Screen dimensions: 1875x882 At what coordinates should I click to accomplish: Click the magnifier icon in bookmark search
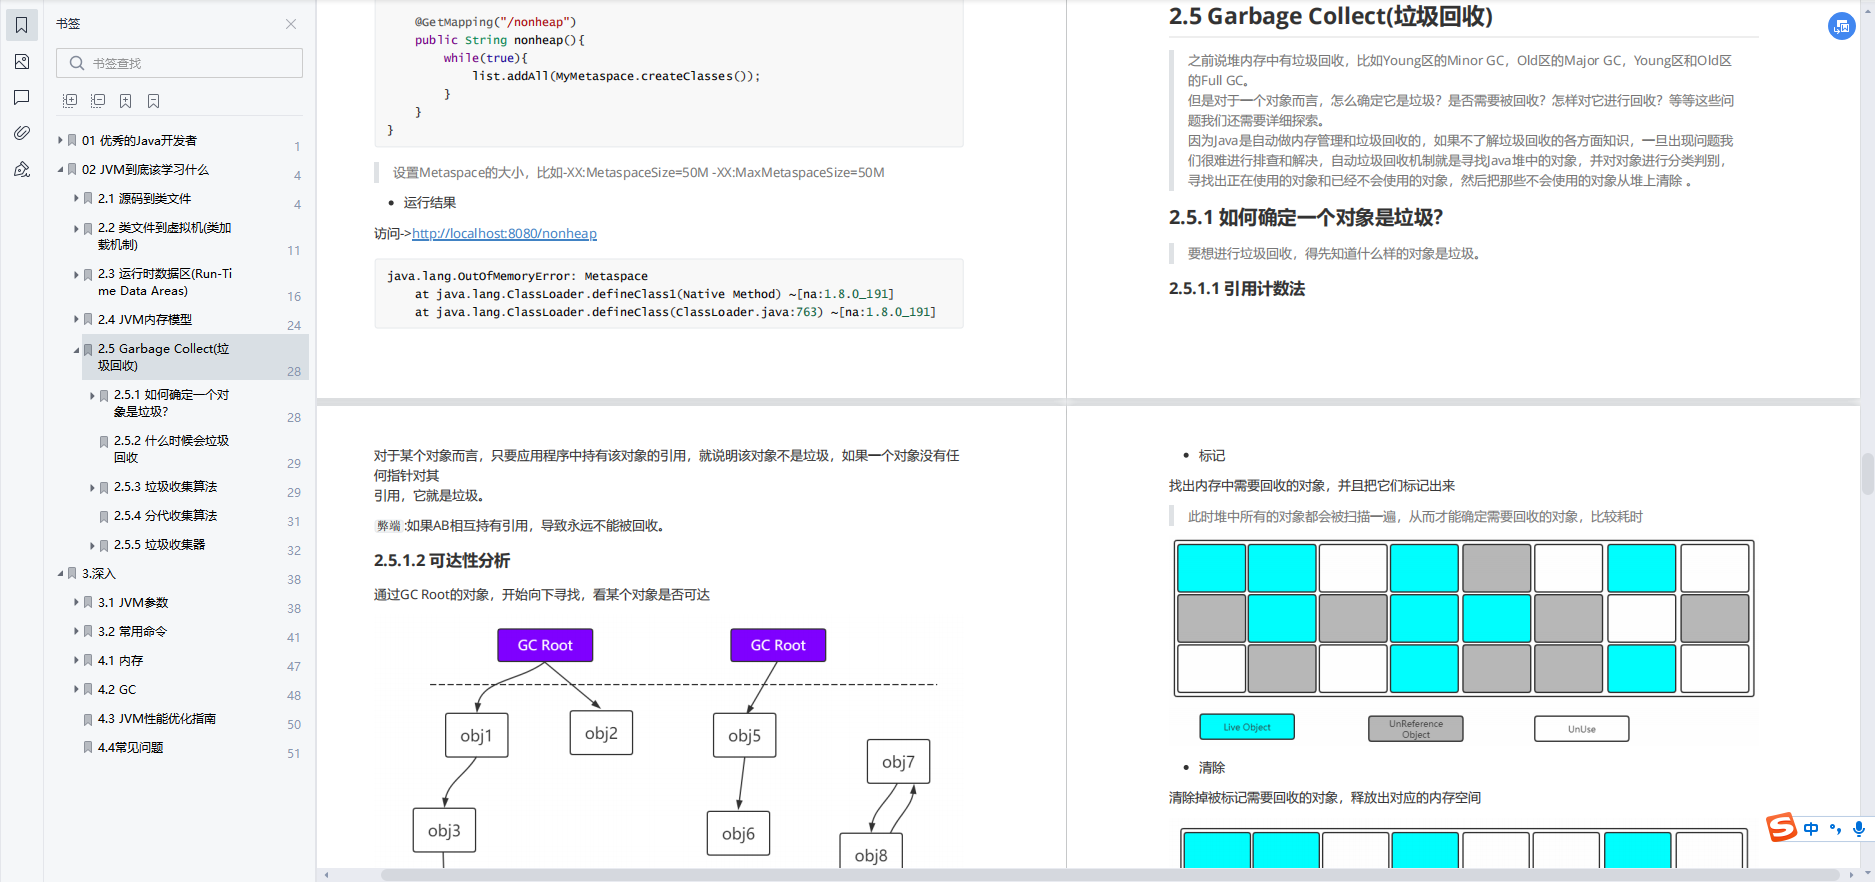(77, 63)
